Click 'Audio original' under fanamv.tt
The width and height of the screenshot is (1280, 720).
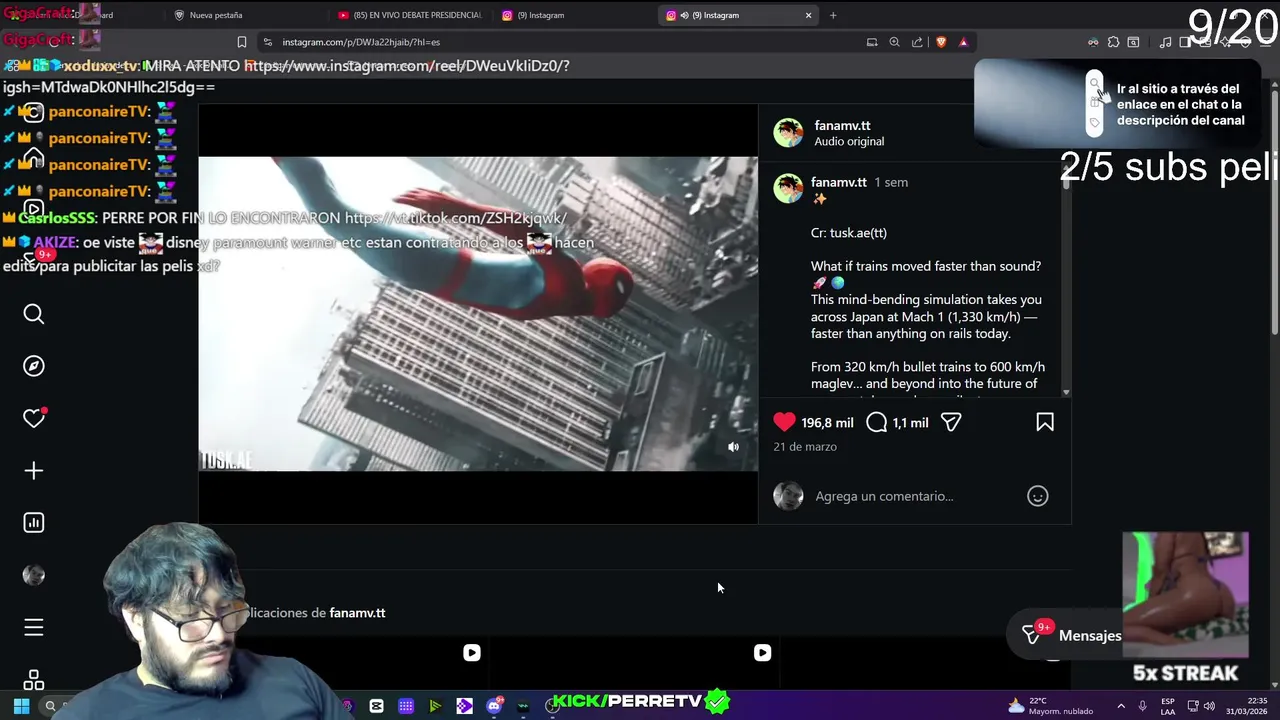[x=849, y=141]
